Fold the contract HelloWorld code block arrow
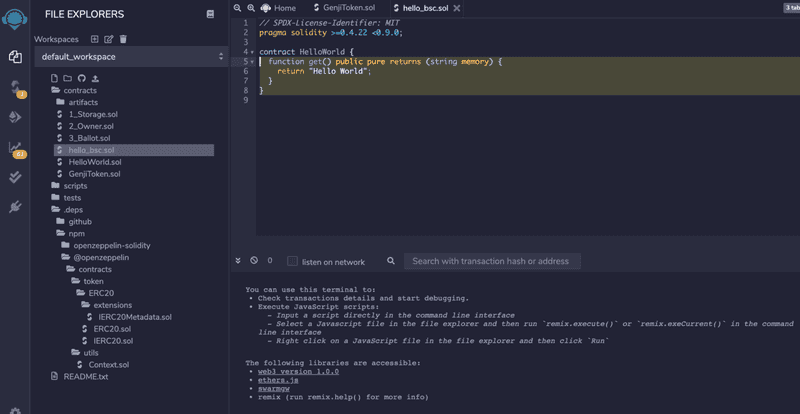Image resolution: width=800 pixels, height=414 pixels. (251, 51)
